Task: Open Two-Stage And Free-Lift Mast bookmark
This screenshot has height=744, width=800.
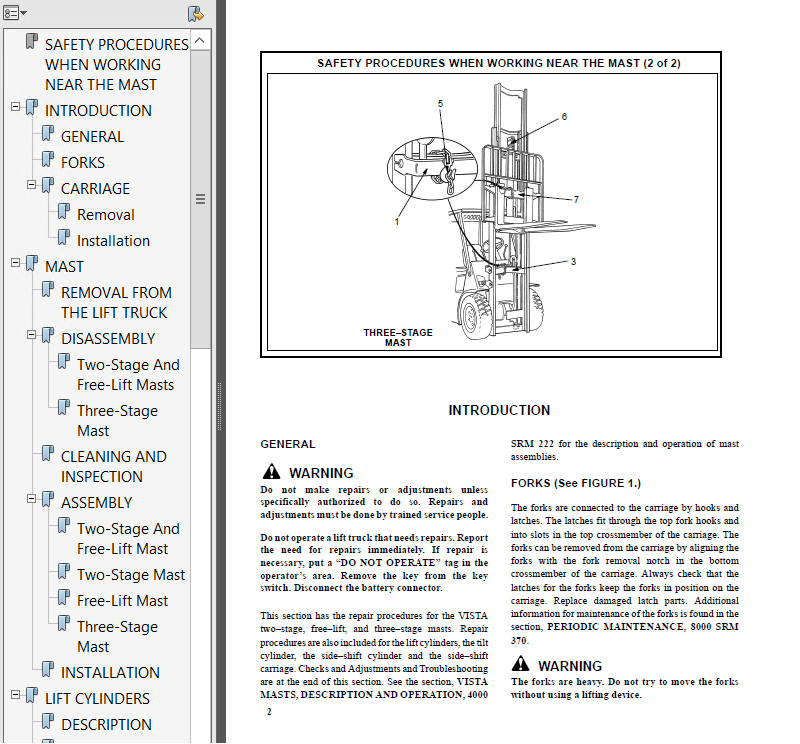Action: click(x=128, y=538)
